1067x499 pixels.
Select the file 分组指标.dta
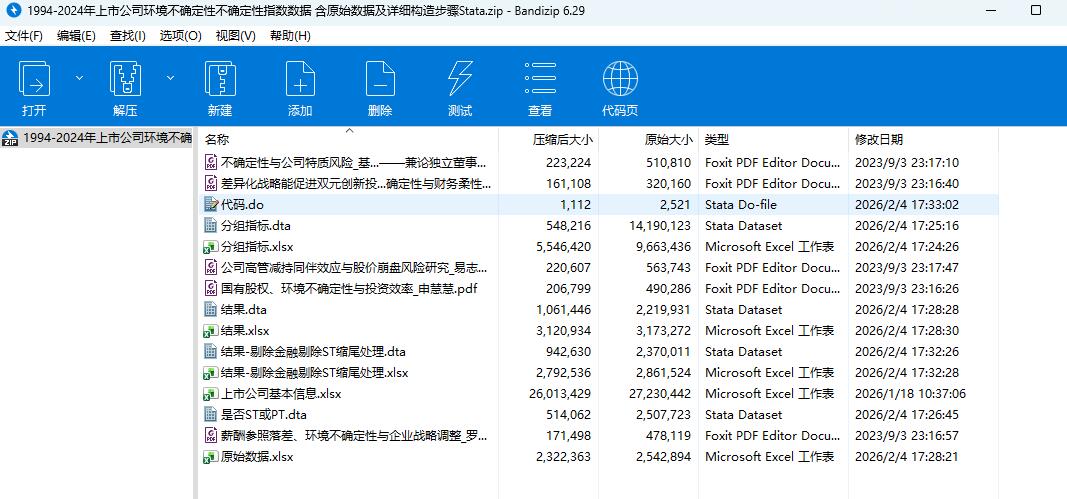click(x=256, y=225)
